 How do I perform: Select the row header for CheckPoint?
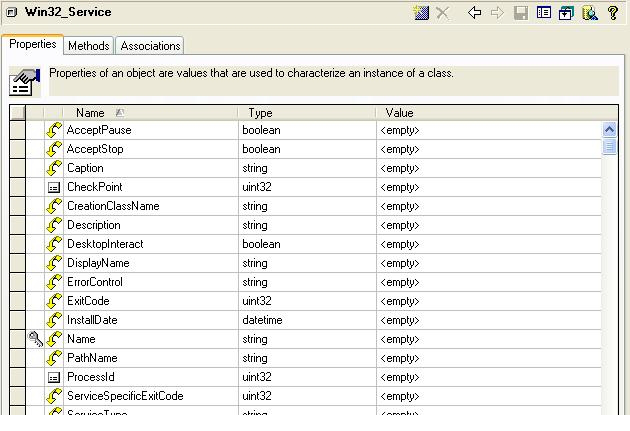click(x=17, y=187)
